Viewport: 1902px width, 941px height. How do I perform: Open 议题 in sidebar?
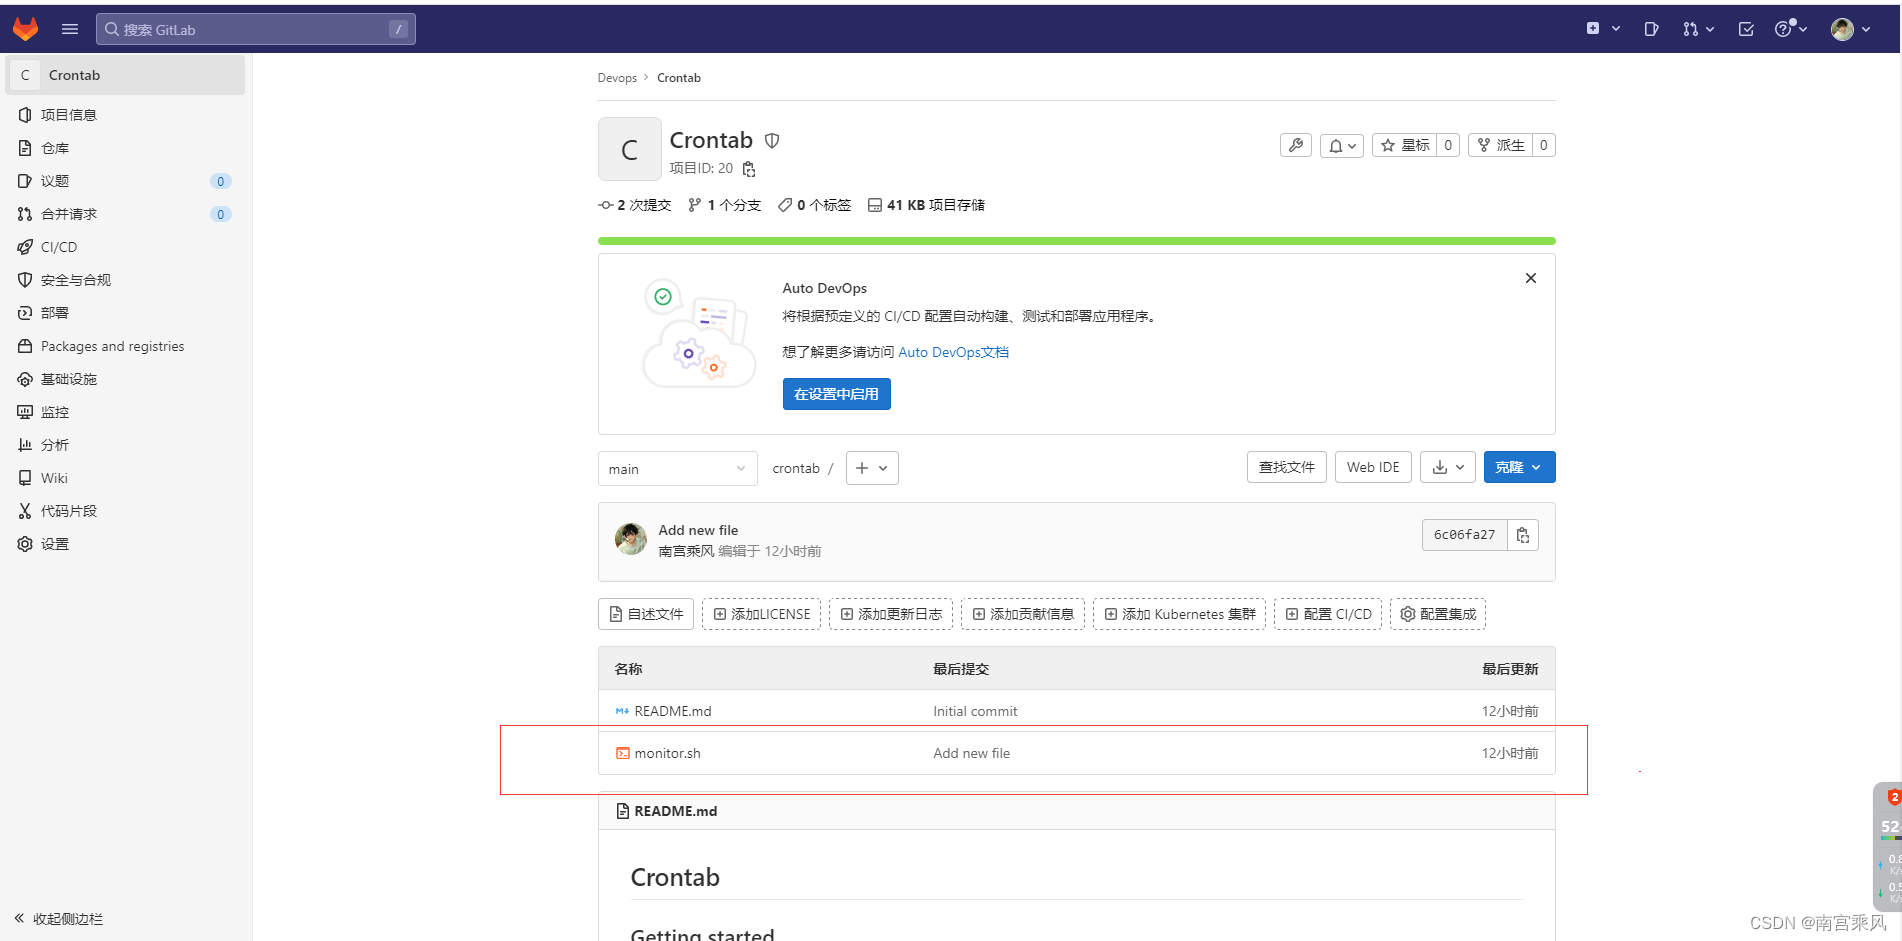coord(125,181)
